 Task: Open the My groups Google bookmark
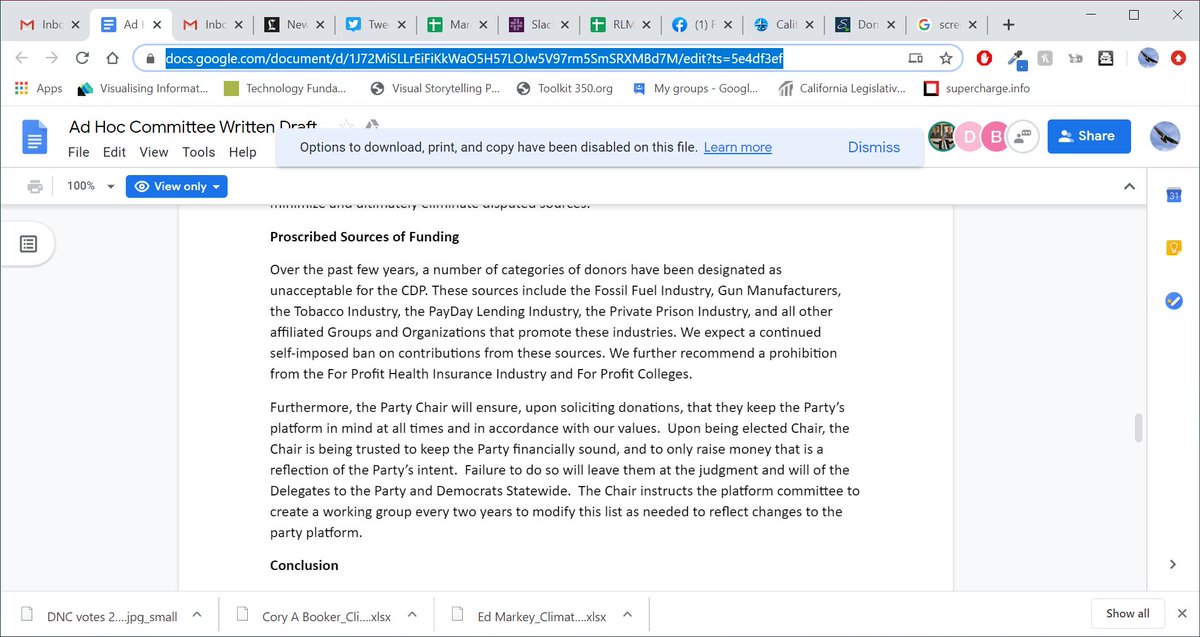(x=696, y=88)
